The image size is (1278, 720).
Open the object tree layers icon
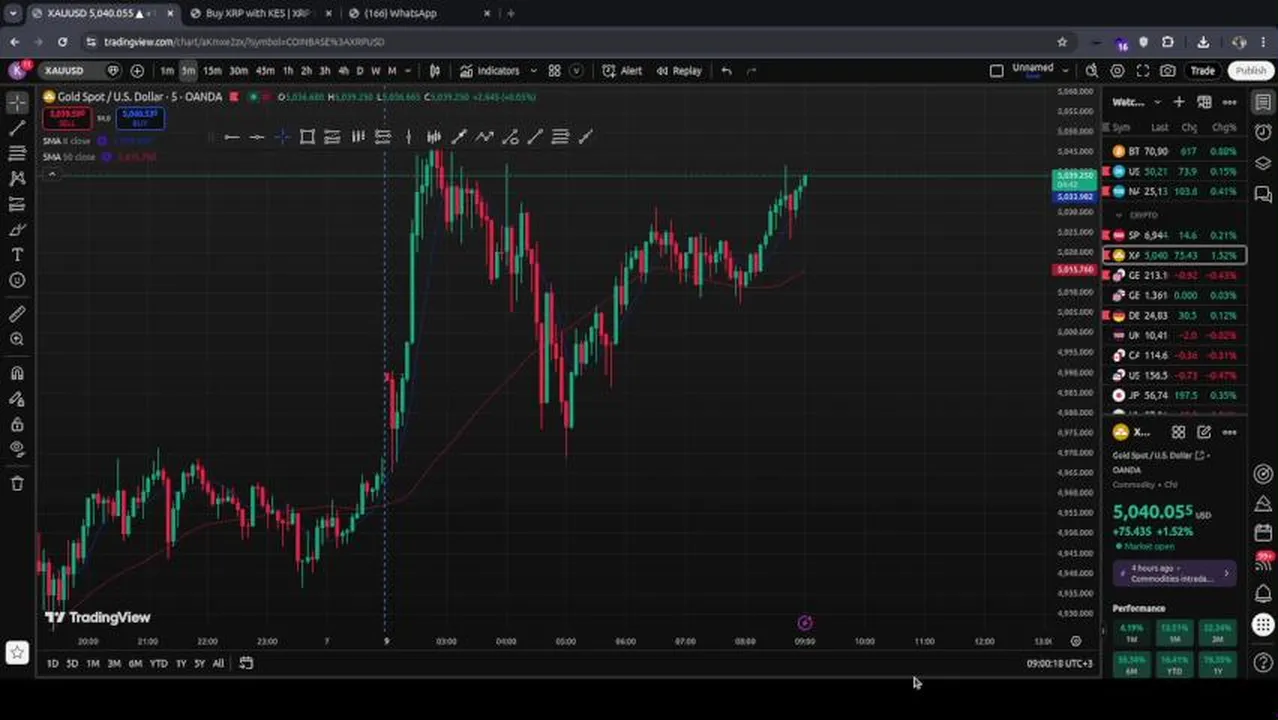click(x=1263, y=164)
